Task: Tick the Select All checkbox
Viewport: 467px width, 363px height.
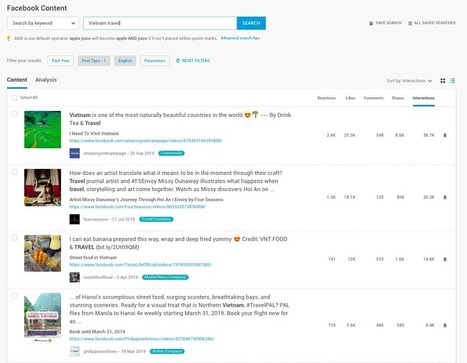Action: click(x=14, y=98)
